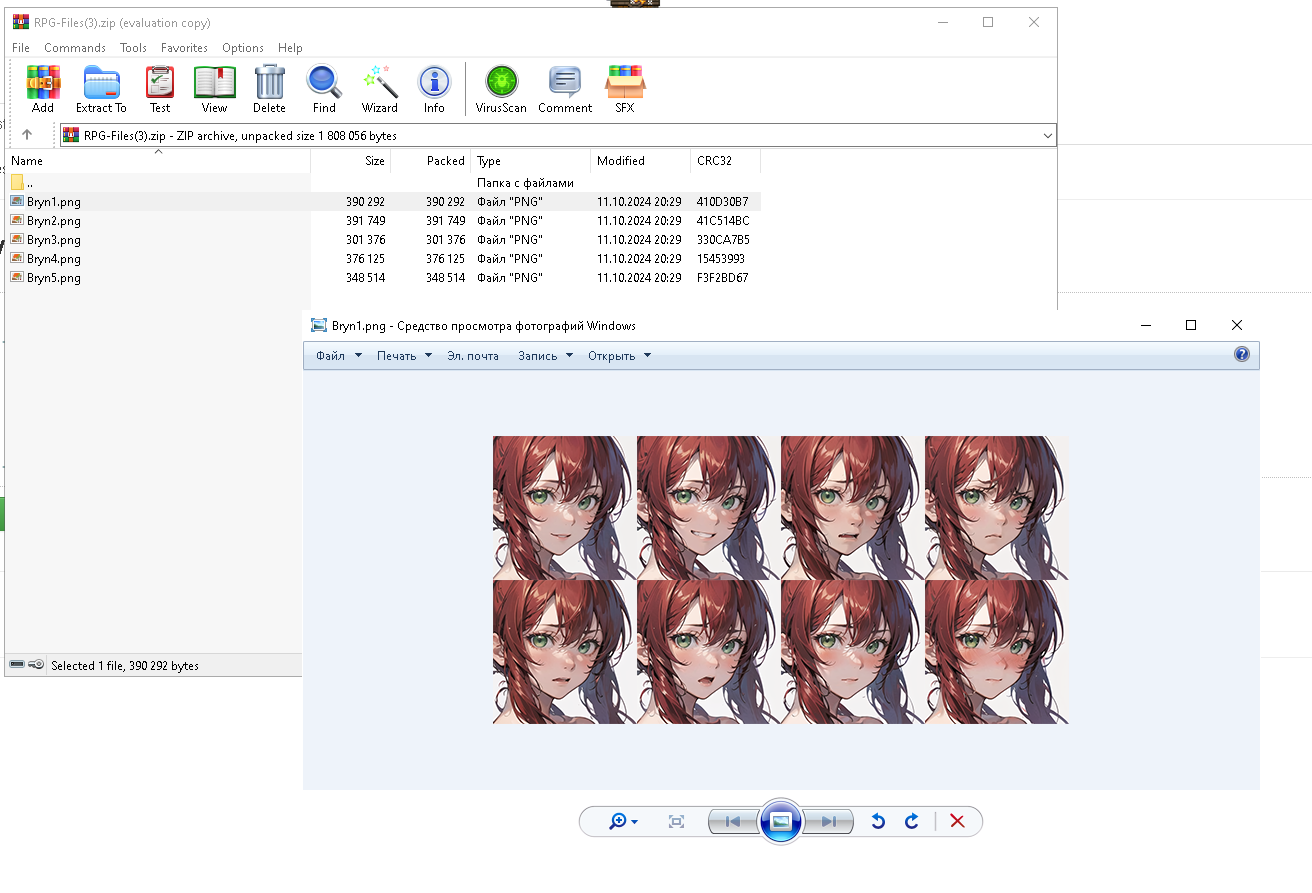
Task: Run the Test archive tool icon
Action: tap(159, 88)
